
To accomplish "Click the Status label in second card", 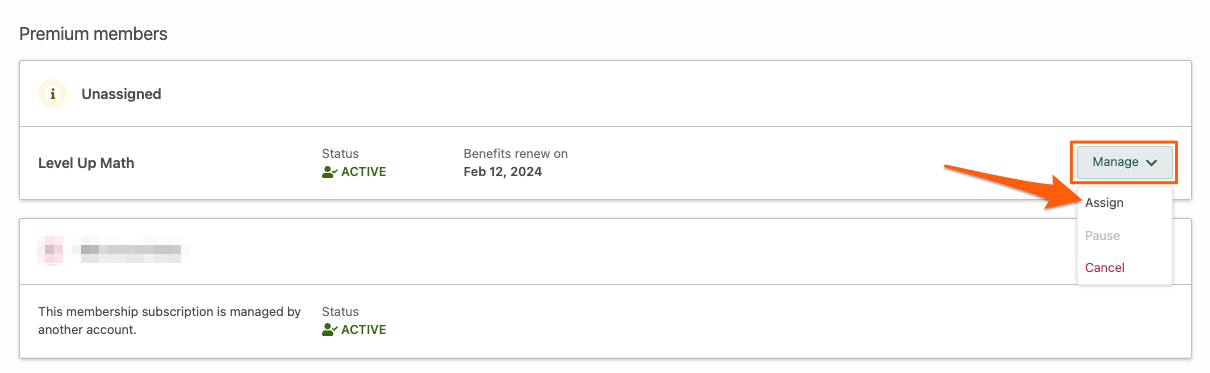I will [340, 312].
